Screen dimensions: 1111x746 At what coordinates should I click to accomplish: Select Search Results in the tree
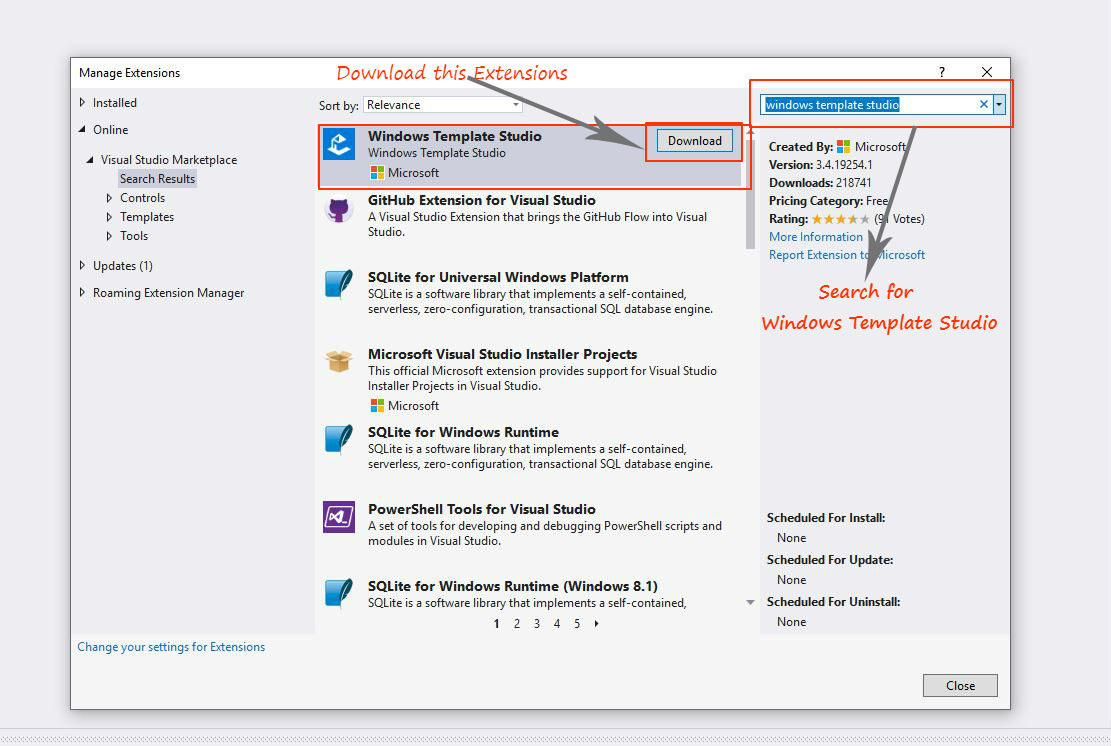[x=157, y=179]
